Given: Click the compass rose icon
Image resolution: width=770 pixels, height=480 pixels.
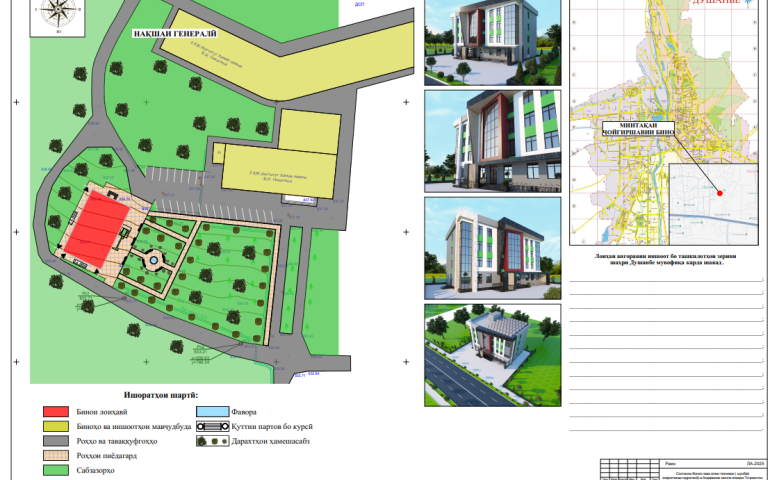Looking at the screenshot, I should point(57,14).
